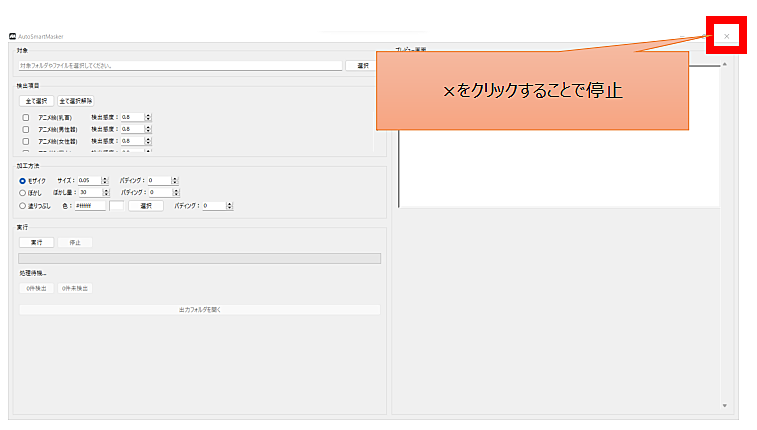Switch to the 塗りつぶし fill radio option
Viewport: 757px width, 430px height.
[x=23, y=206]
